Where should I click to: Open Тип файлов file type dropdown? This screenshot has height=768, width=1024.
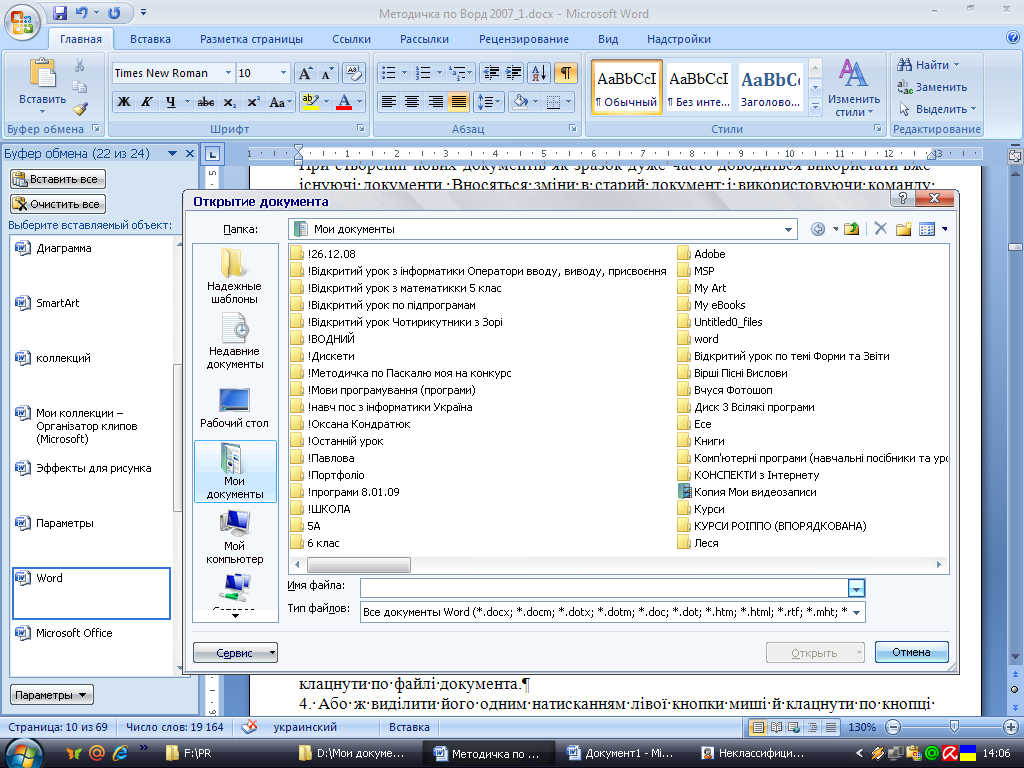pyautogui.click(x=856, y=612)
